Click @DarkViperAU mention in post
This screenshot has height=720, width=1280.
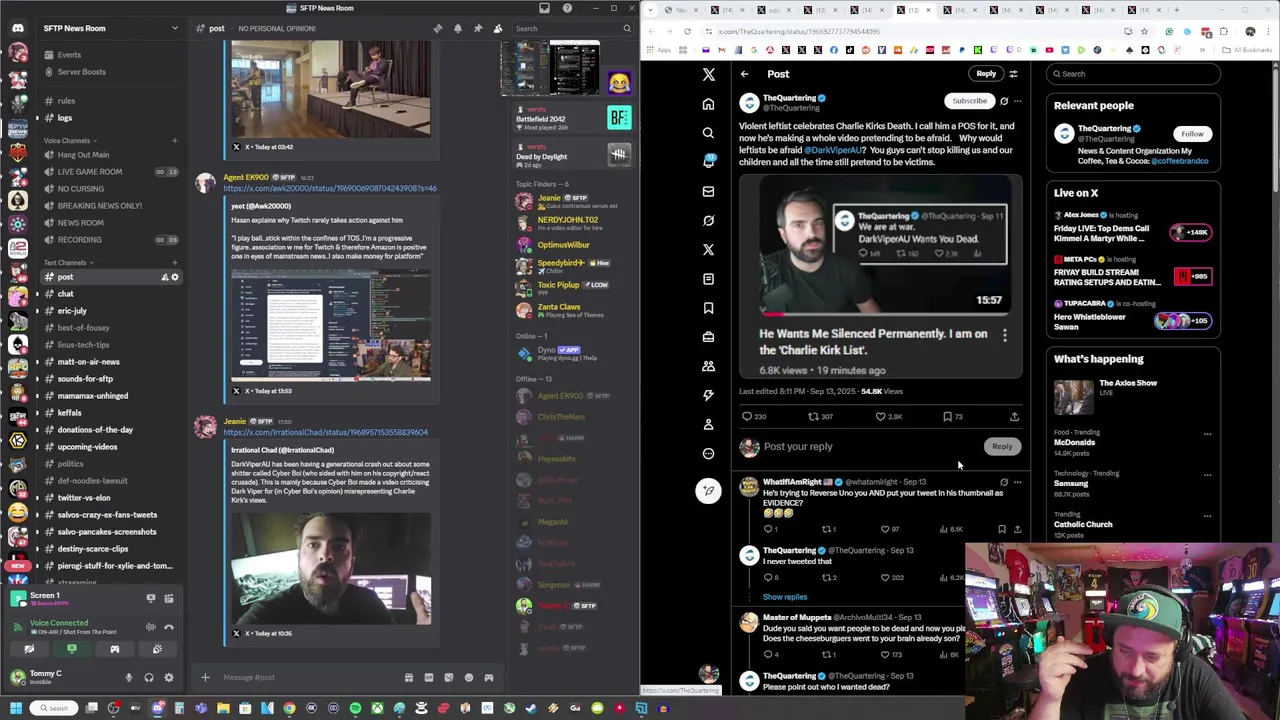click(x=833, y=150)
